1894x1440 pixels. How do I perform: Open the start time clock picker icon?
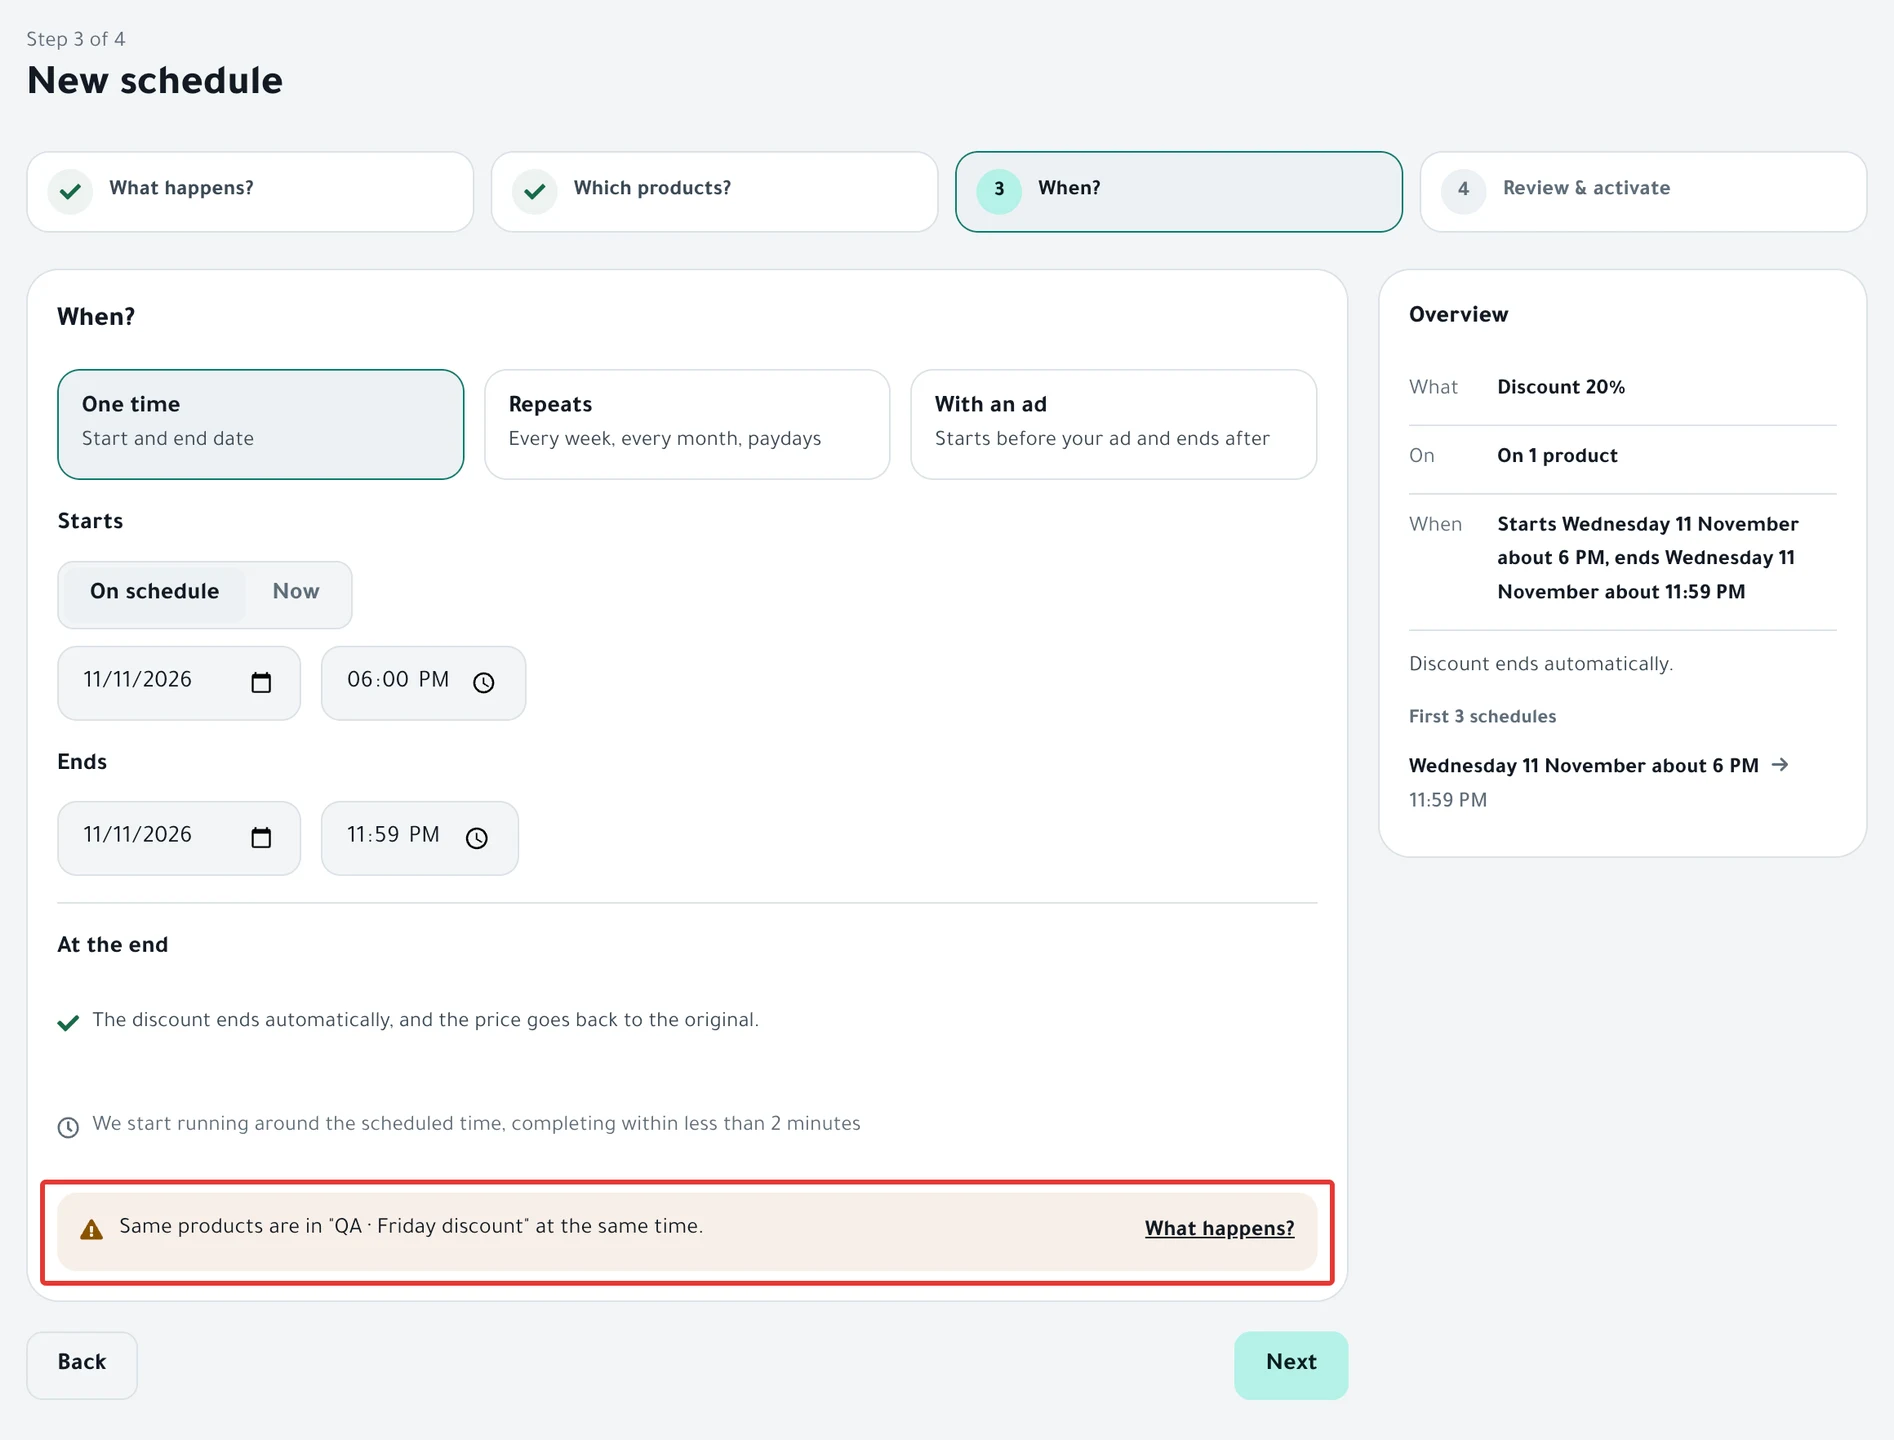click(x=484, y=683)
